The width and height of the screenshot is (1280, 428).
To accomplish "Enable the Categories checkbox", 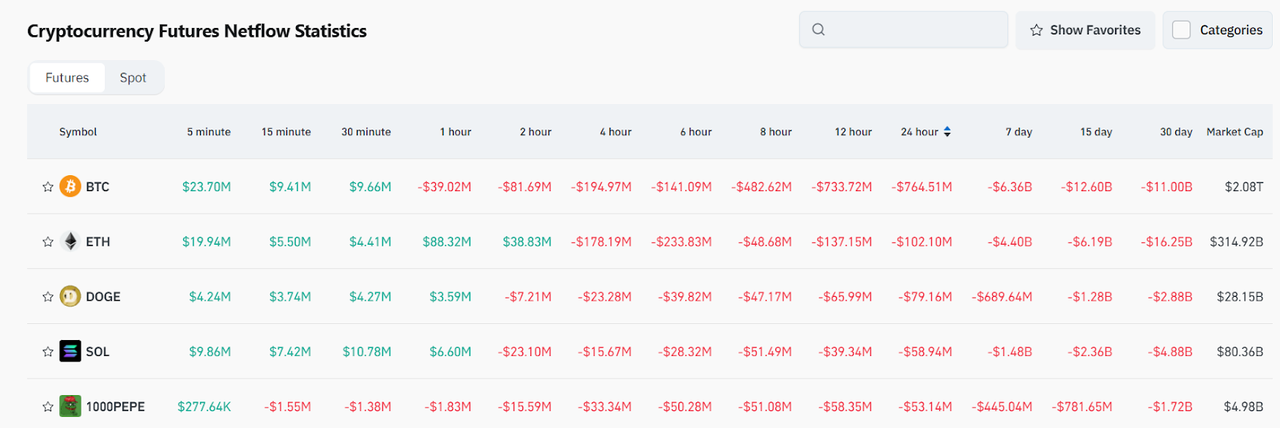I will (x=1181, y=30).
